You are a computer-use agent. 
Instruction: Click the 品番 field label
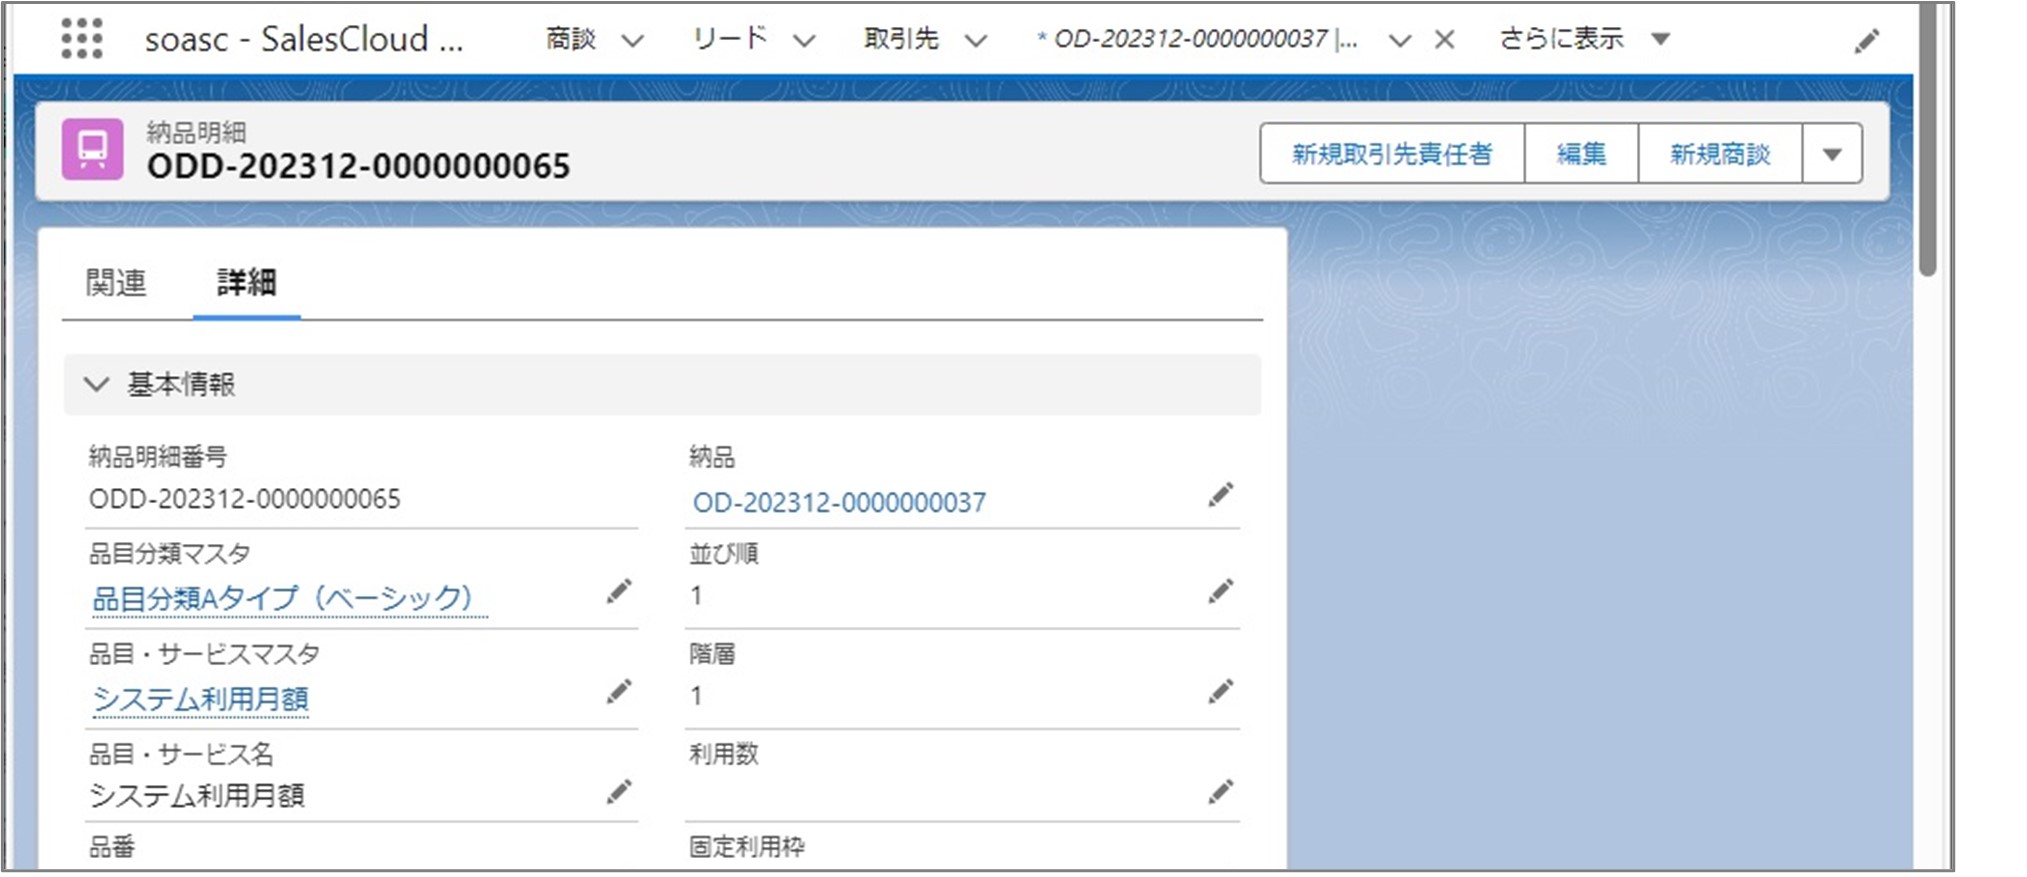tap(112, 847)
